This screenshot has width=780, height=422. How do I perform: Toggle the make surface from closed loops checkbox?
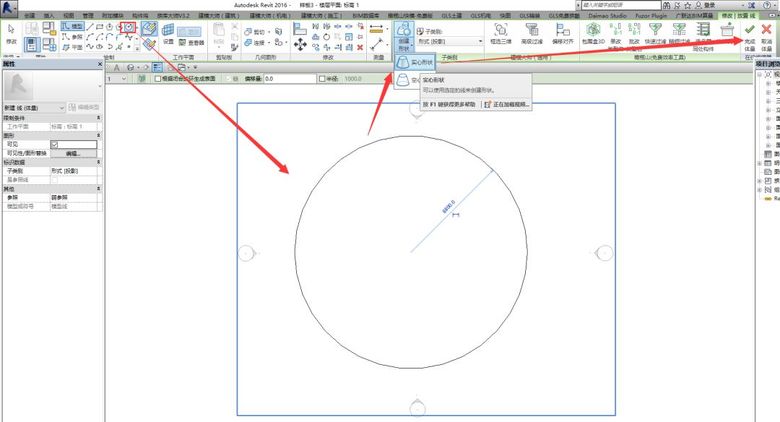point(157,79)
